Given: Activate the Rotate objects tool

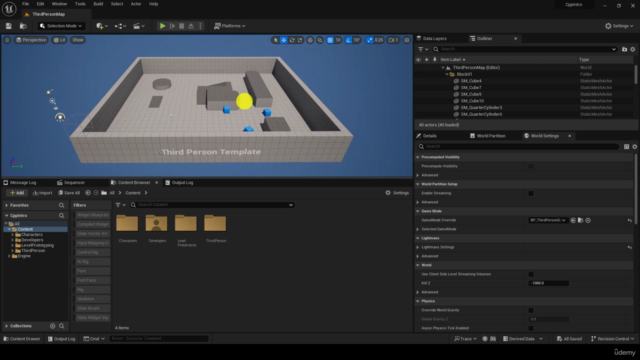Looking at the screenshot, I should 292,40.
